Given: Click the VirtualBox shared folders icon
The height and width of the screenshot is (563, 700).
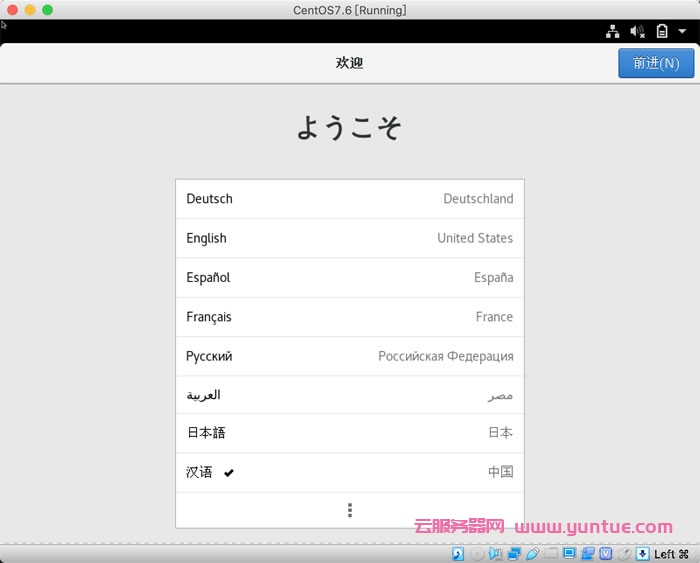Looking at the screenshot, I should [551, 554].
